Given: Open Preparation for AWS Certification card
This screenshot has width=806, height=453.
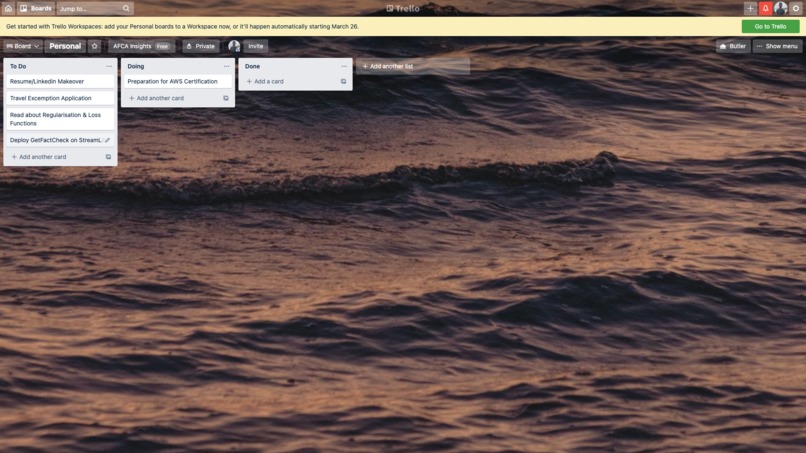Looking at the screenshot, I should 178,81.
